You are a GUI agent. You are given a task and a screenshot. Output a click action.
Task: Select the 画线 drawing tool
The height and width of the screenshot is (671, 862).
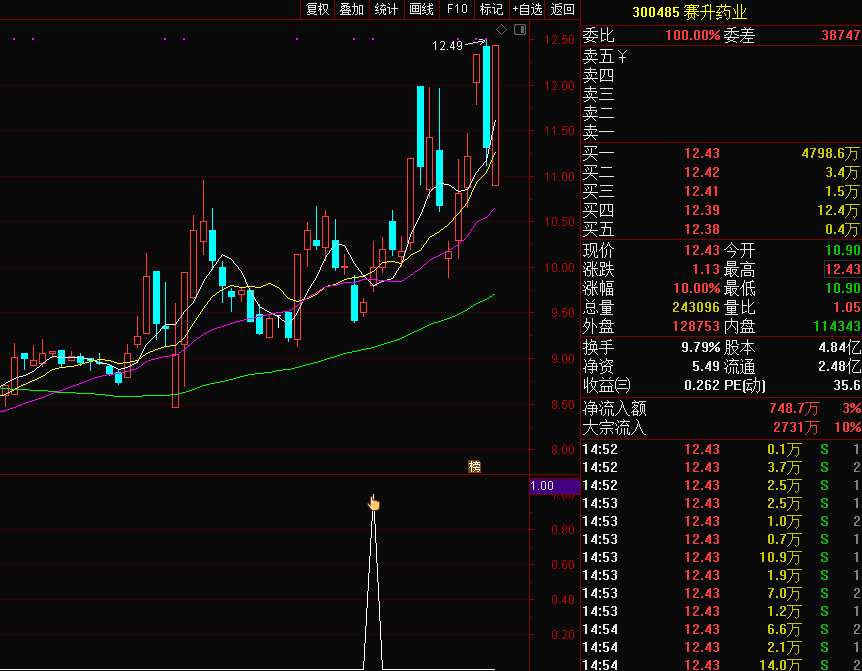point(422,9)
